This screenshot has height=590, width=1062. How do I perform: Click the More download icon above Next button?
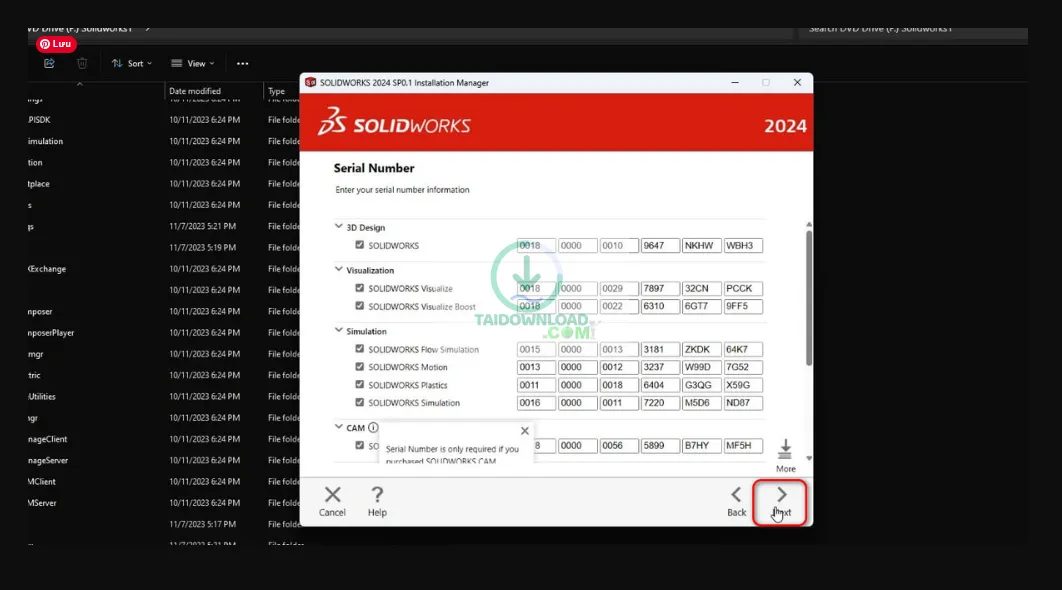(x=784, y=449)
